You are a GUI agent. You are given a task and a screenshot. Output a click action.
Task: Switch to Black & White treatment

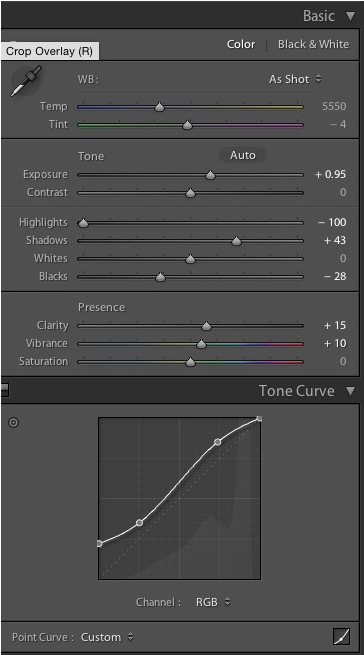313,44
